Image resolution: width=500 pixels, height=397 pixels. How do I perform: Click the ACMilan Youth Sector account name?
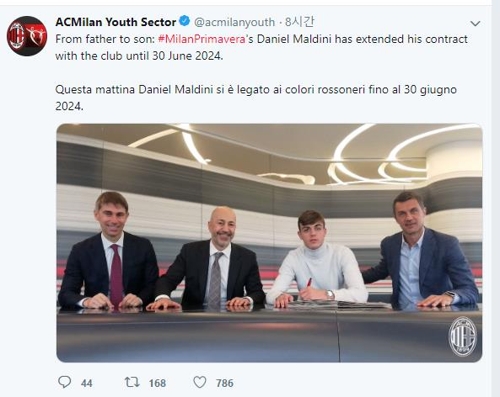pyautogui.click(x=116, y=22)
